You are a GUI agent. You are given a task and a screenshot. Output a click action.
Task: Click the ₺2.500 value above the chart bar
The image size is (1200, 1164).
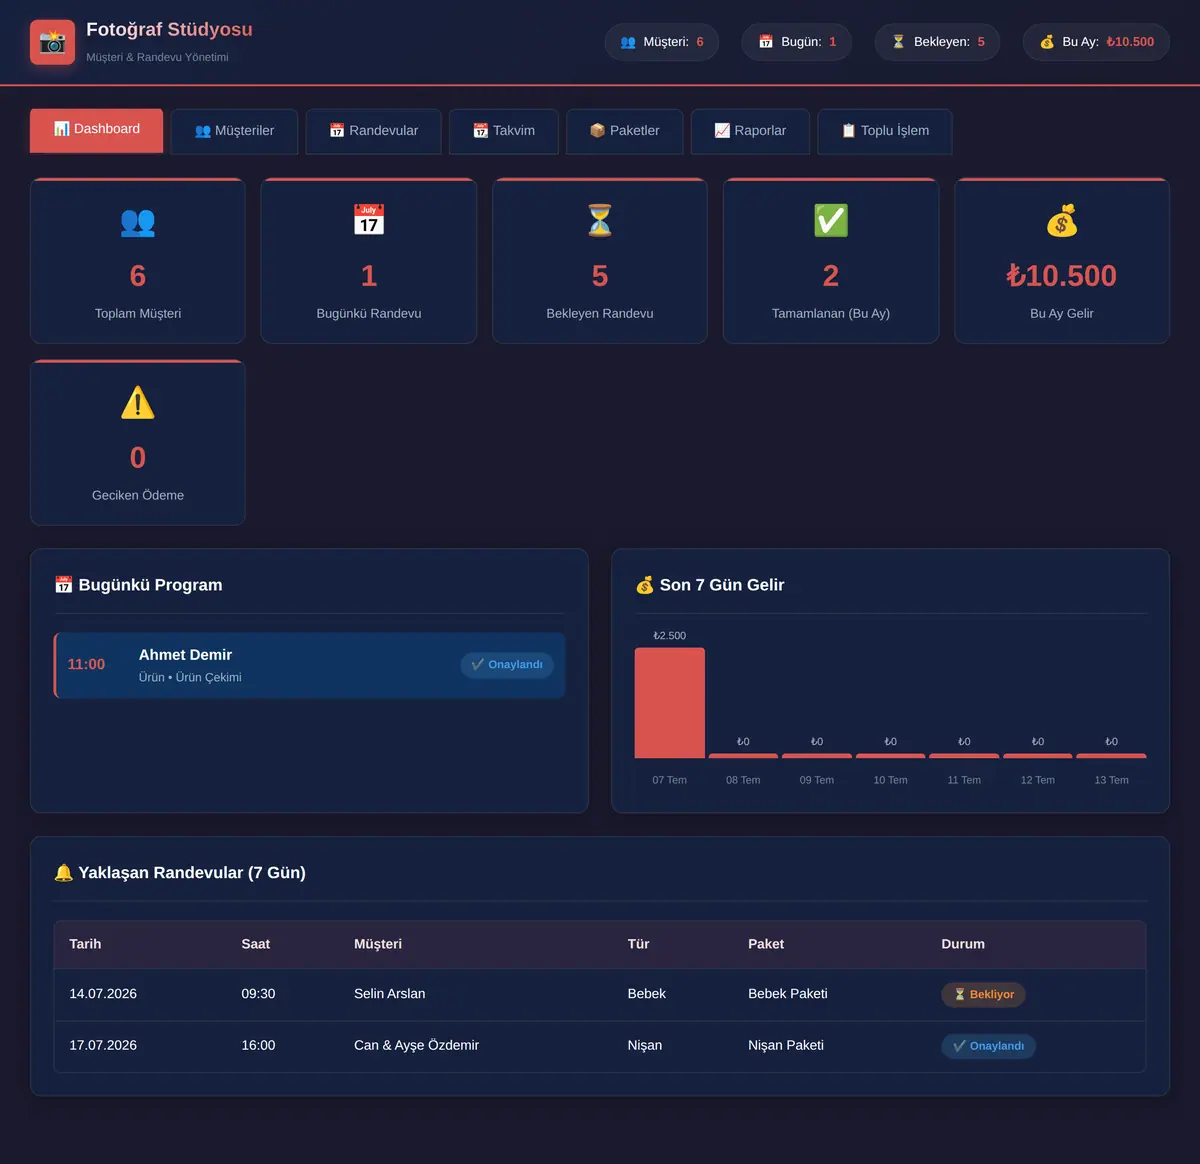point(670,636)
